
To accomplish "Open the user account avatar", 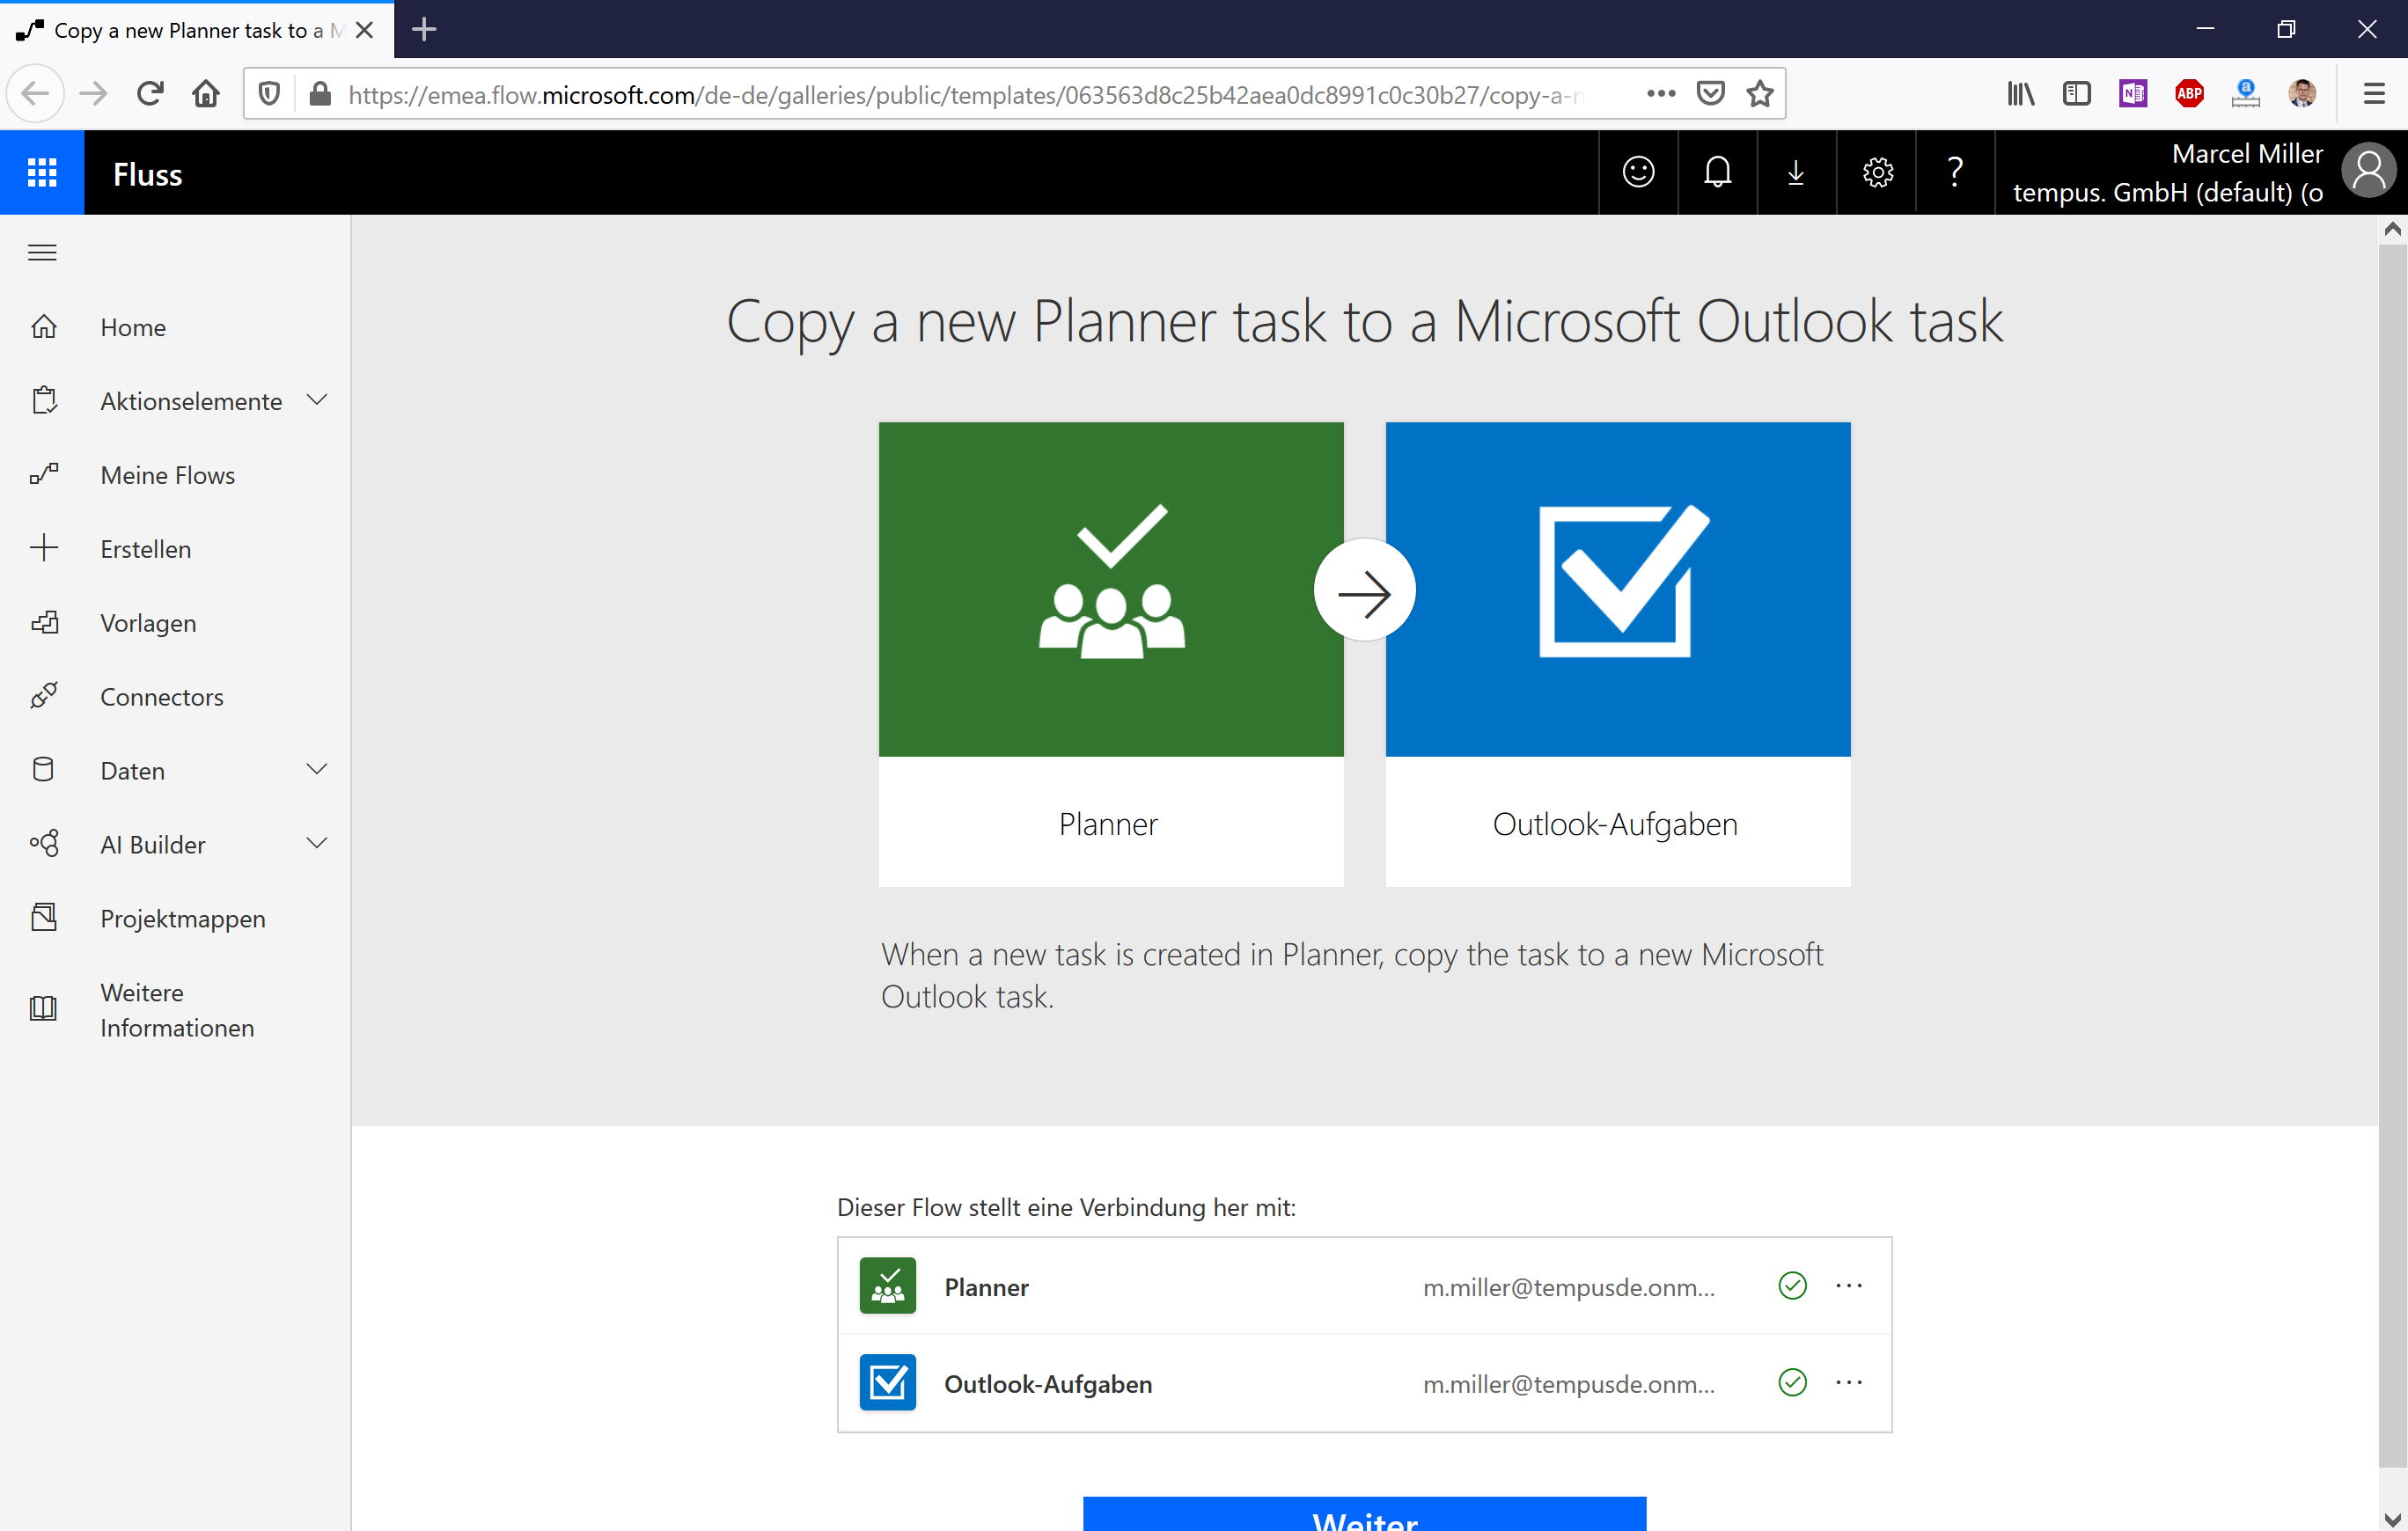I will click(x=2368, y=172).
